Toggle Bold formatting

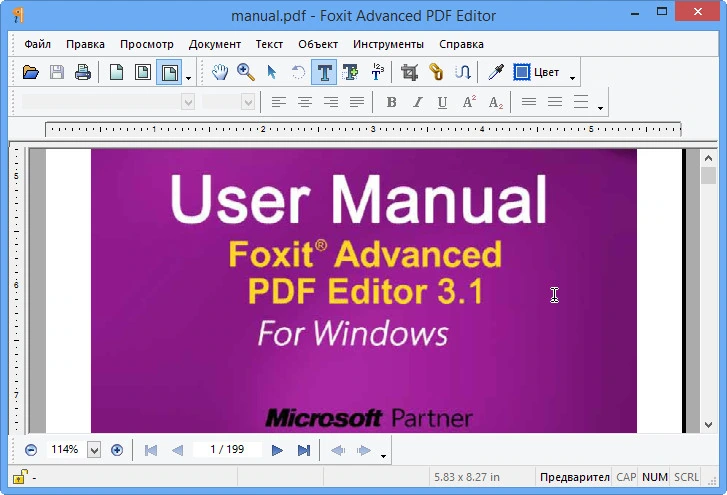click(391, 102)
